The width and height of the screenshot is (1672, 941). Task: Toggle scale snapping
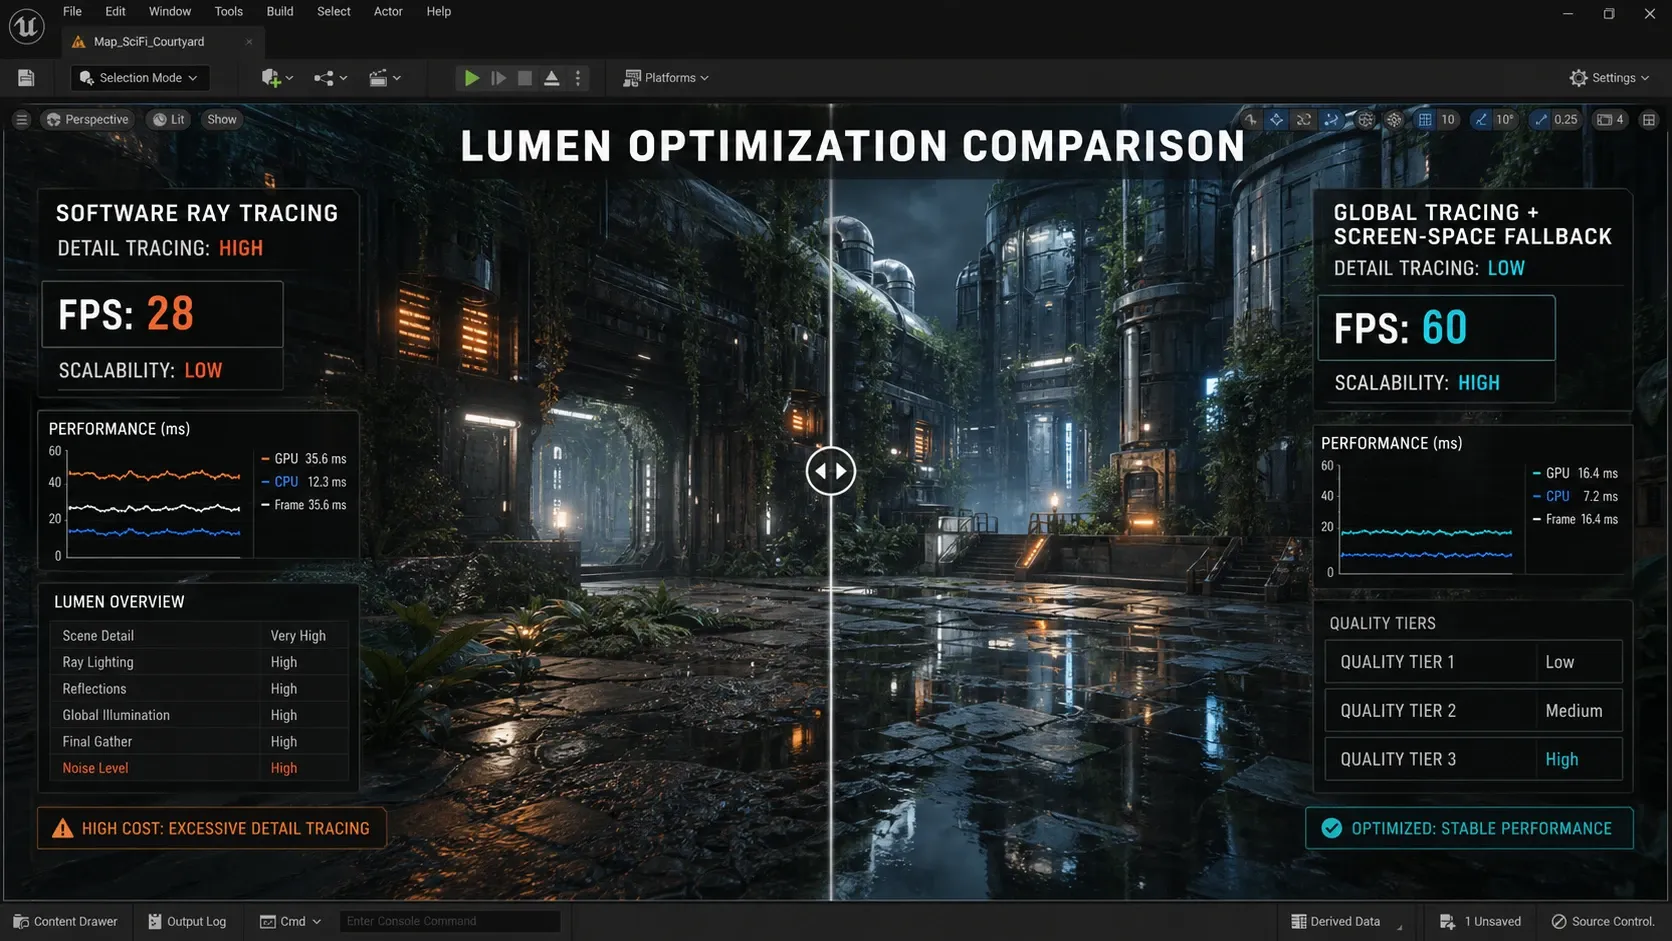tap(1541, 119)
